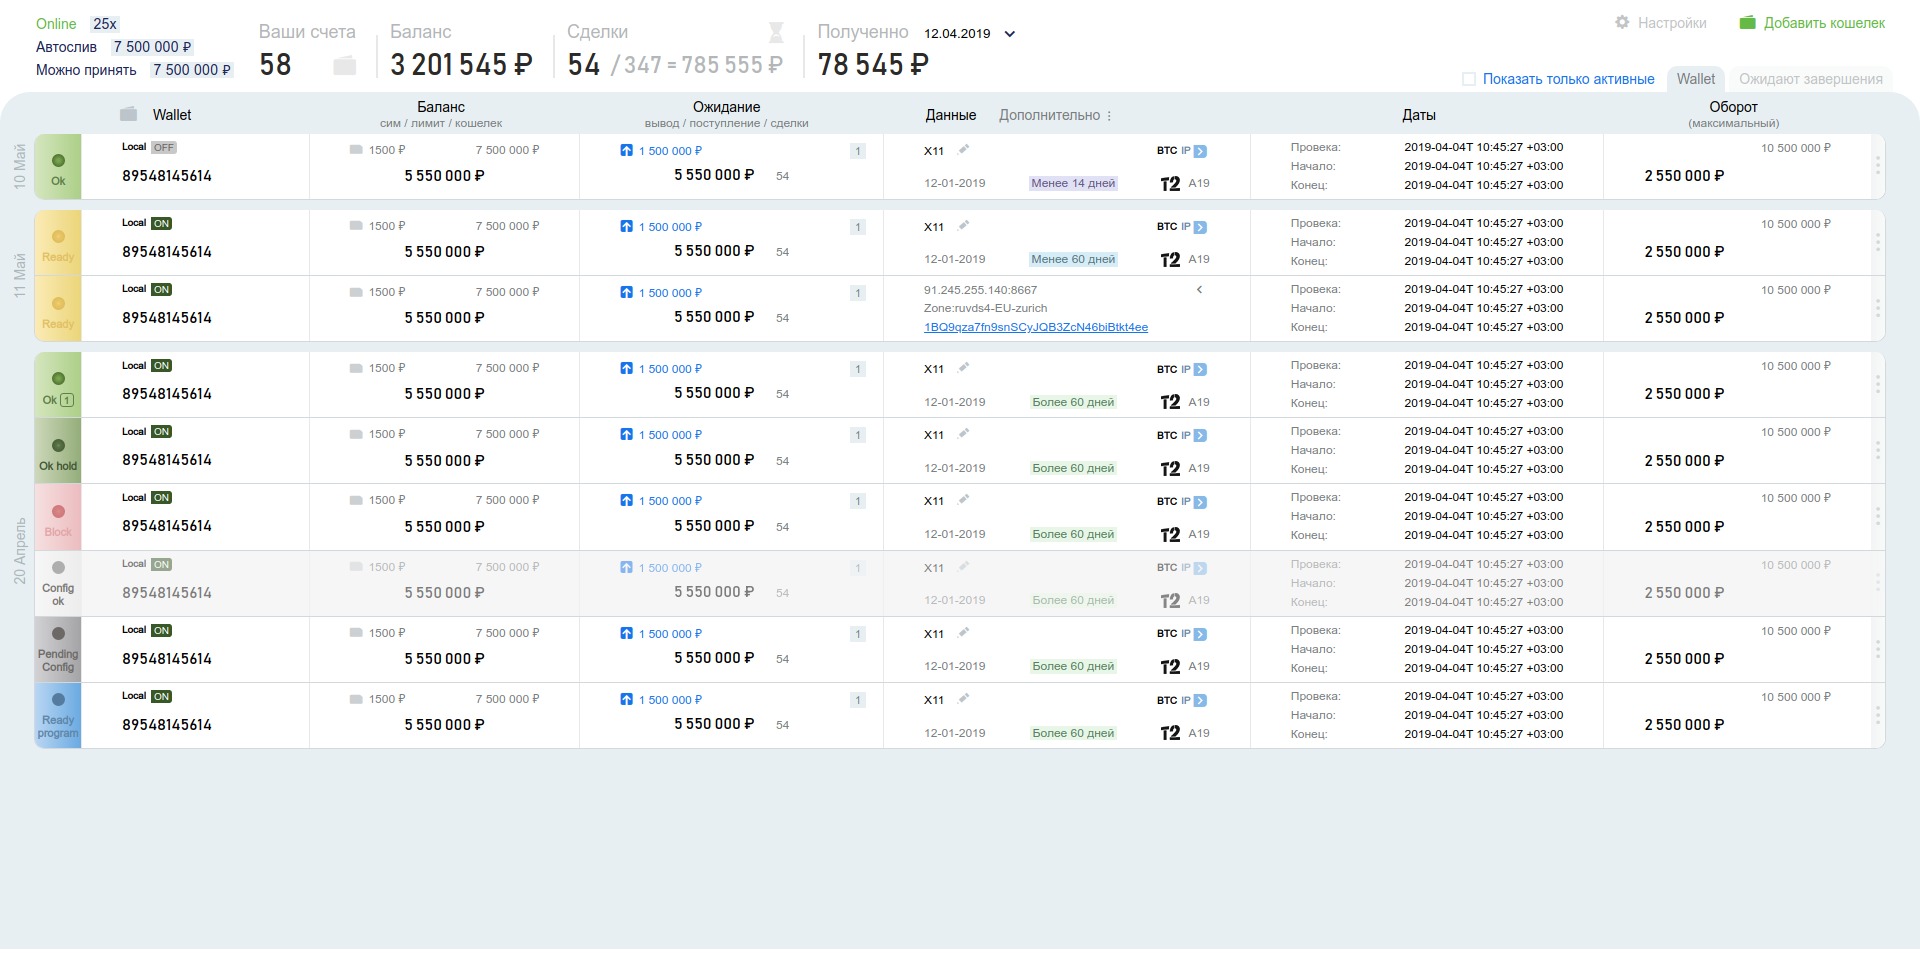Viewport: 1920px width, 953px height.
Task: Select the Wallet tab
Action: 1695,79
